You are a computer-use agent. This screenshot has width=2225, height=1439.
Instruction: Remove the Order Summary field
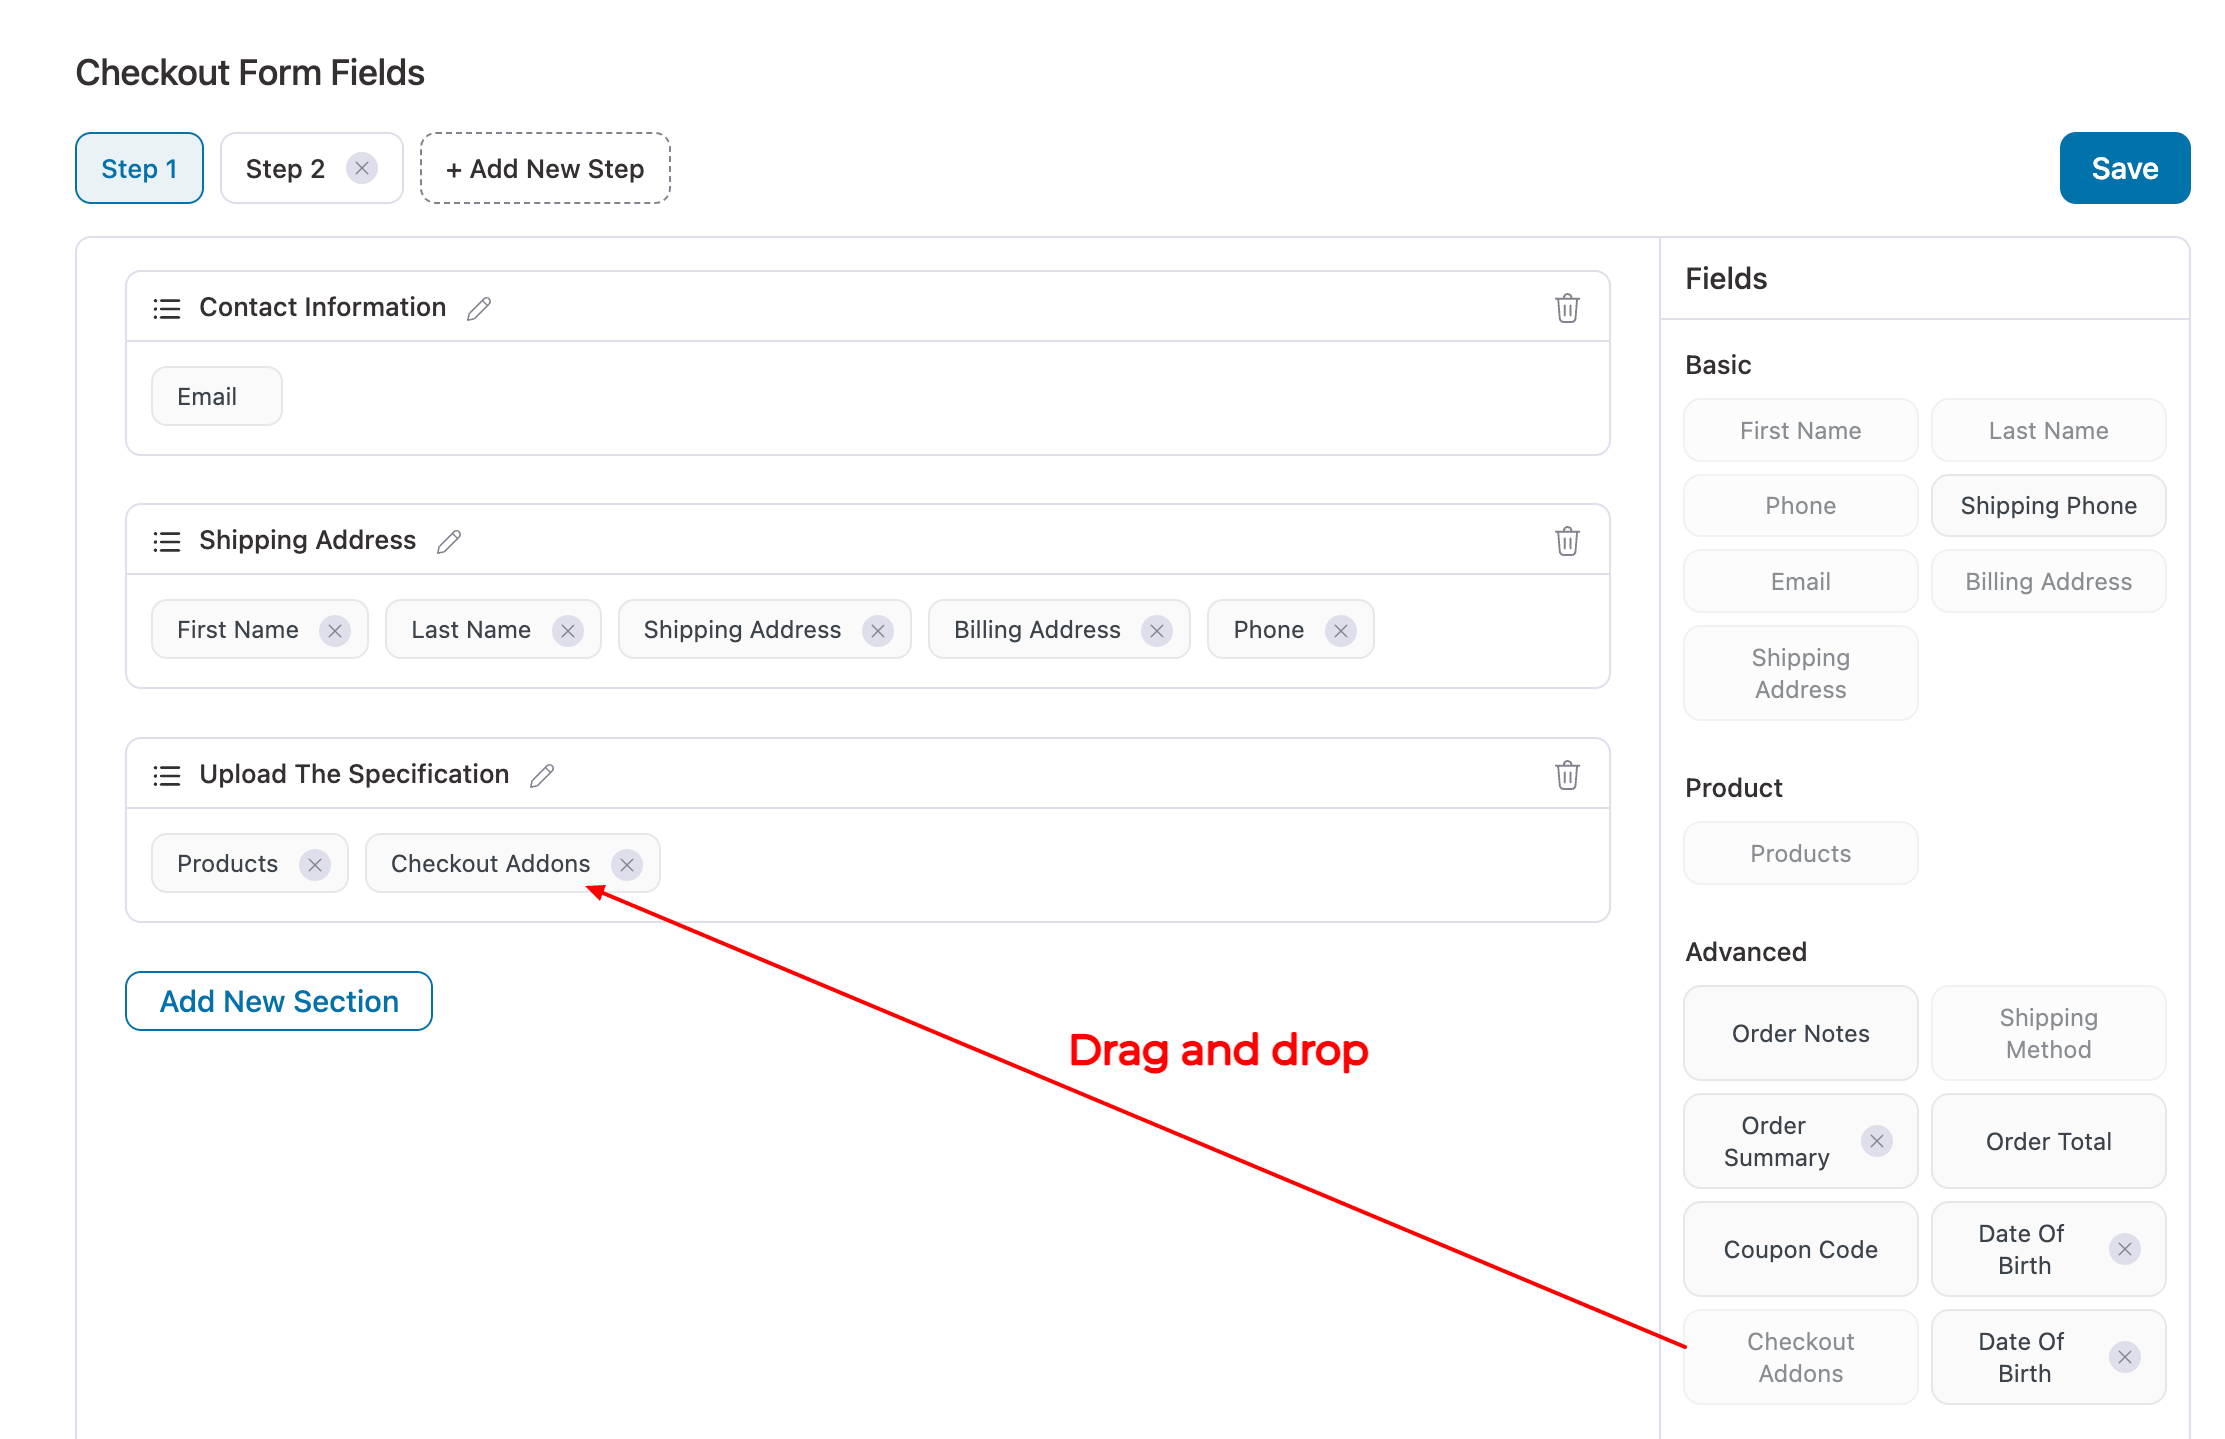1877,1141
